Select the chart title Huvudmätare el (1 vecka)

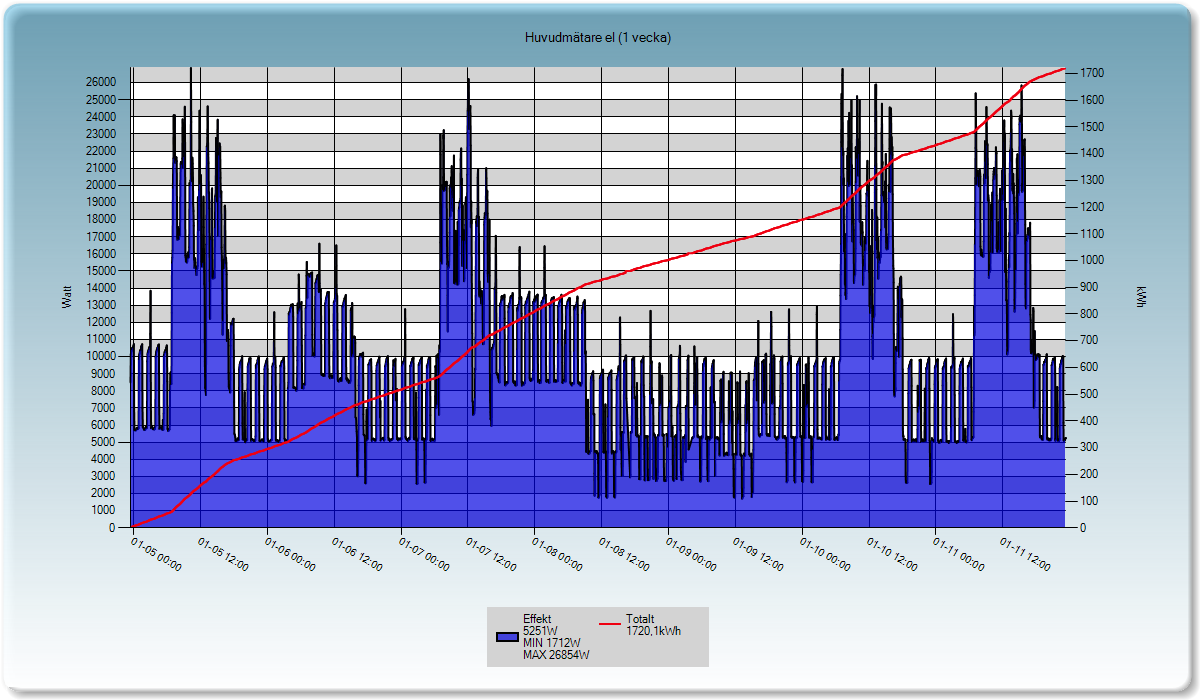pos(598,38)
